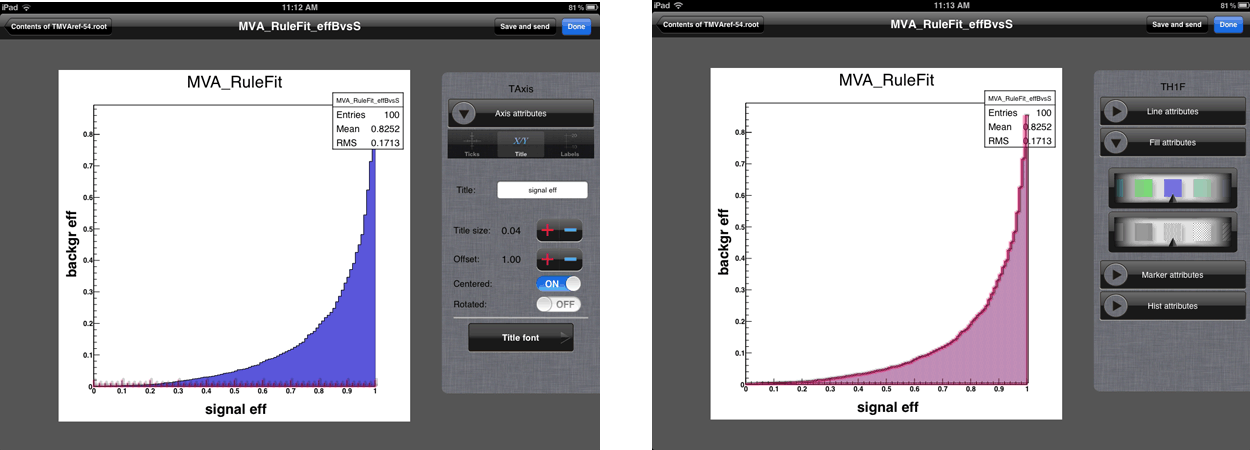Collapse the Fill attributes section
Viewport: 1250px width, 450px height.
point(1116,143)
